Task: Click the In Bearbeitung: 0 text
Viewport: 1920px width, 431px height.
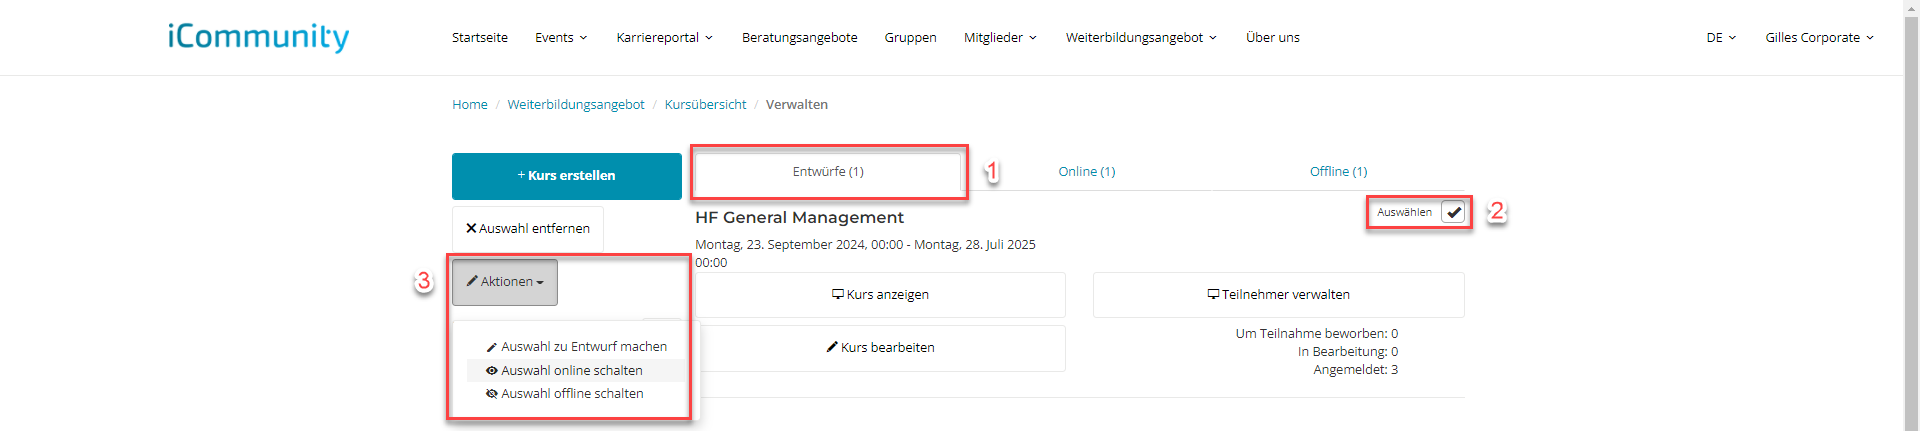Action: pos(1348,352)
